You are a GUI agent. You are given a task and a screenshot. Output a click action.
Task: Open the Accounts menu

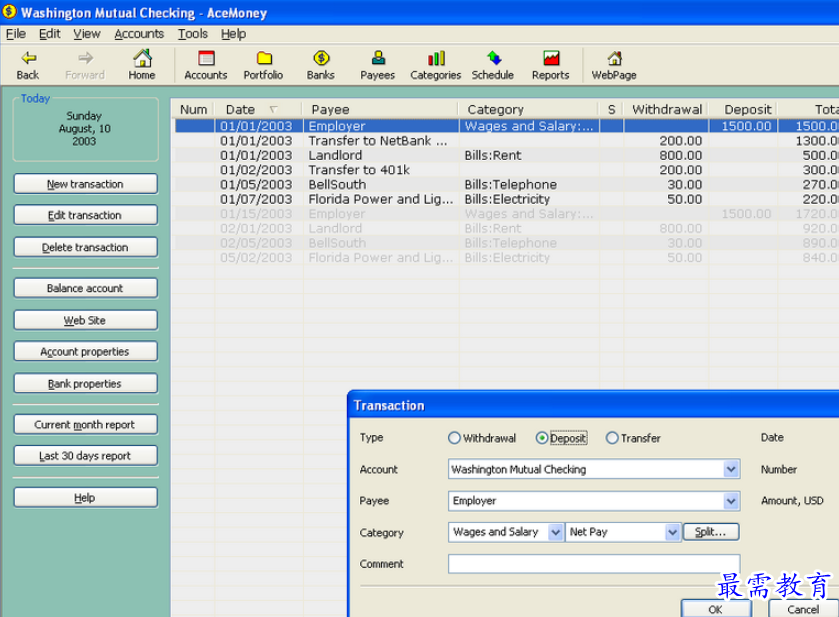(x=139, y=34)
